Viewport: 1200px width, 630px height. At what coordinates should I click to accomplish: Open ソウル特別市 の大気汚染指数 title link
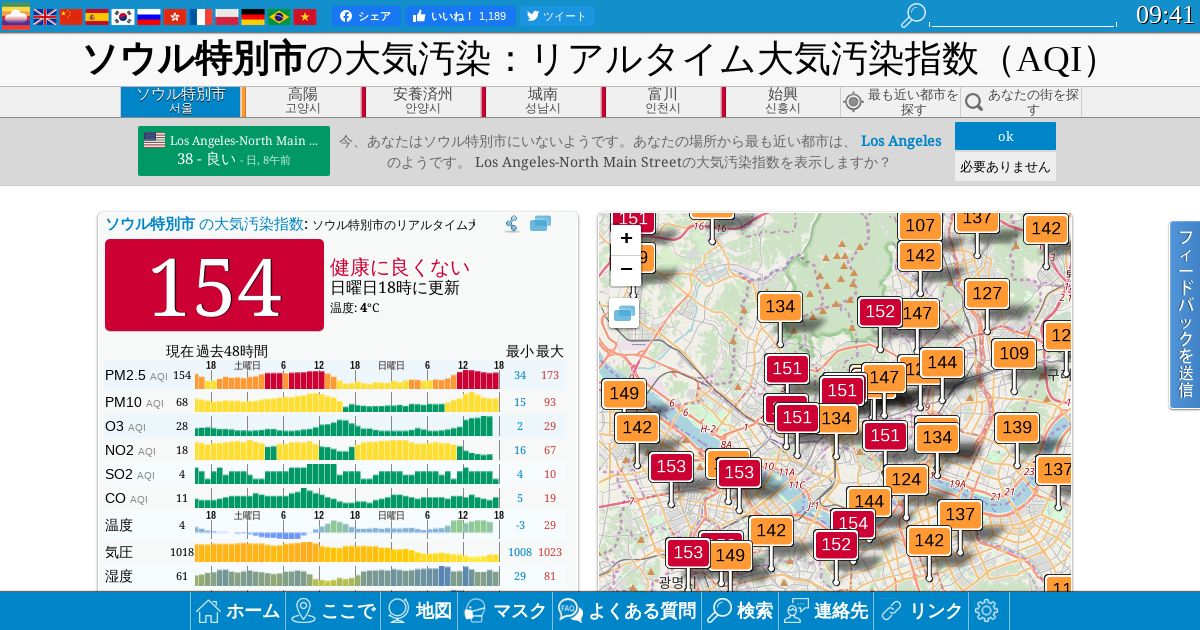(204, 224)
